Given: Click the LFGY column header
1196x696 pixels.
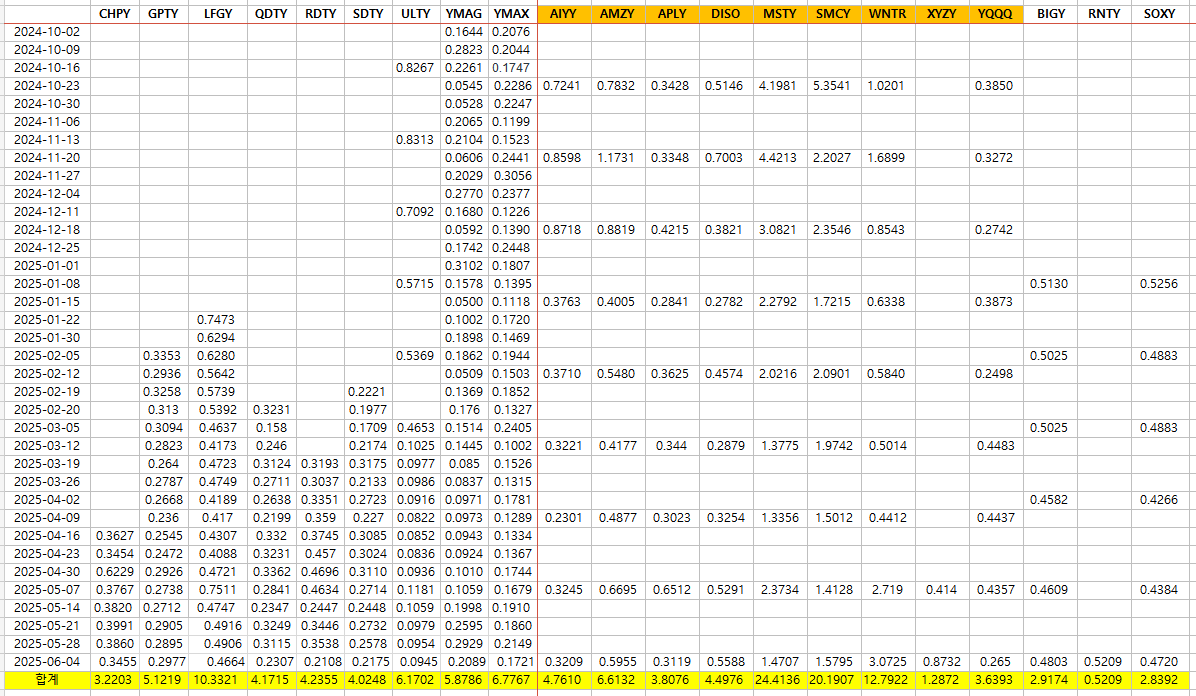Looking at the screenshot, I should [x=217, y=14].
